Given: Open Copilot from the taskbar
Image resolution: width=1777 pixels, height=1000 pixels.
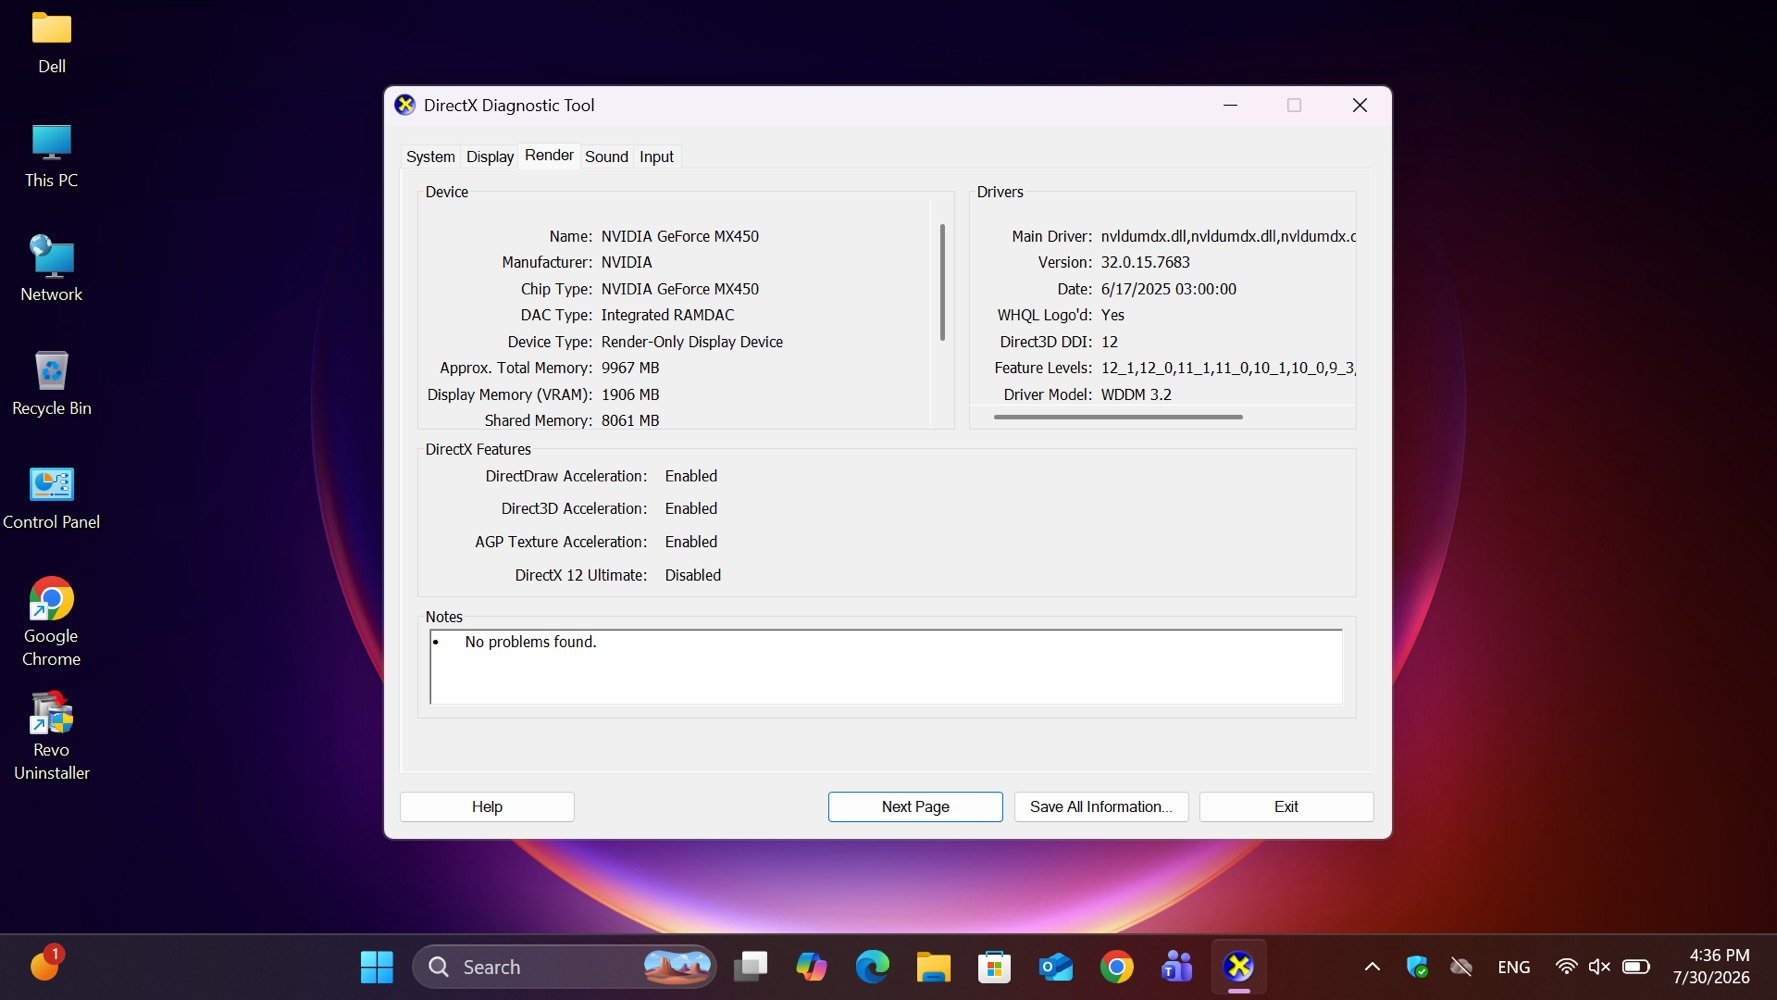Looking at the screenshot, I should click(x=811, y=967).
